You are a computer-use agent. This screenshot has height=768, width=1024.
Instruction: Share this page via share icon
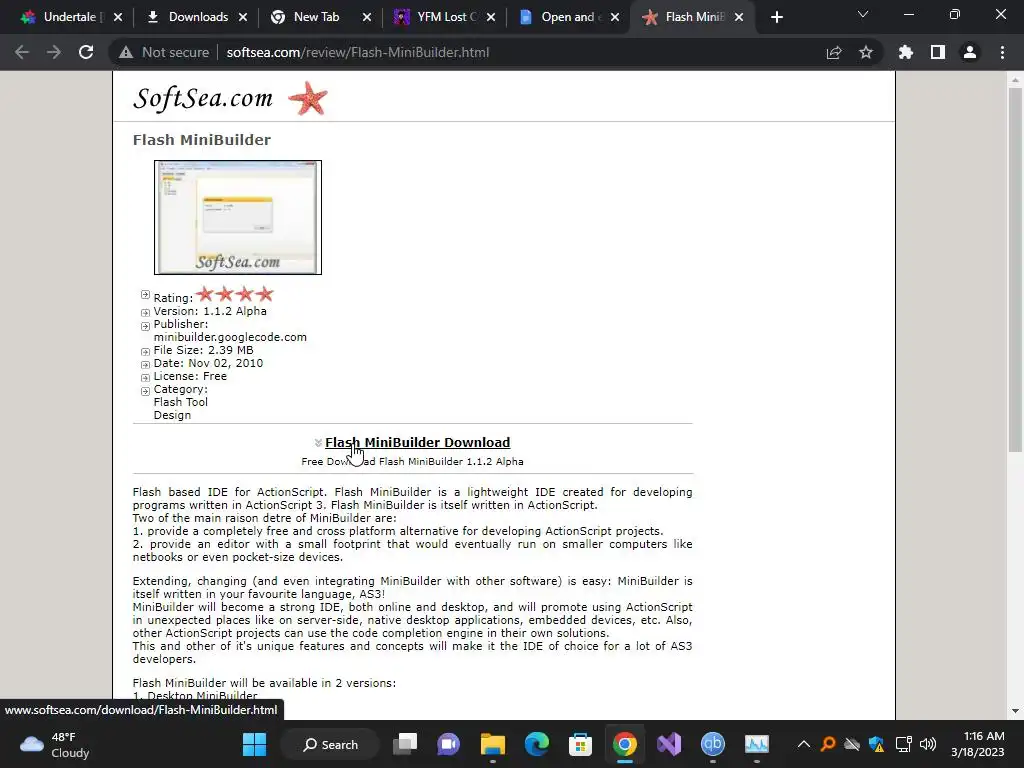pos(834,52)
